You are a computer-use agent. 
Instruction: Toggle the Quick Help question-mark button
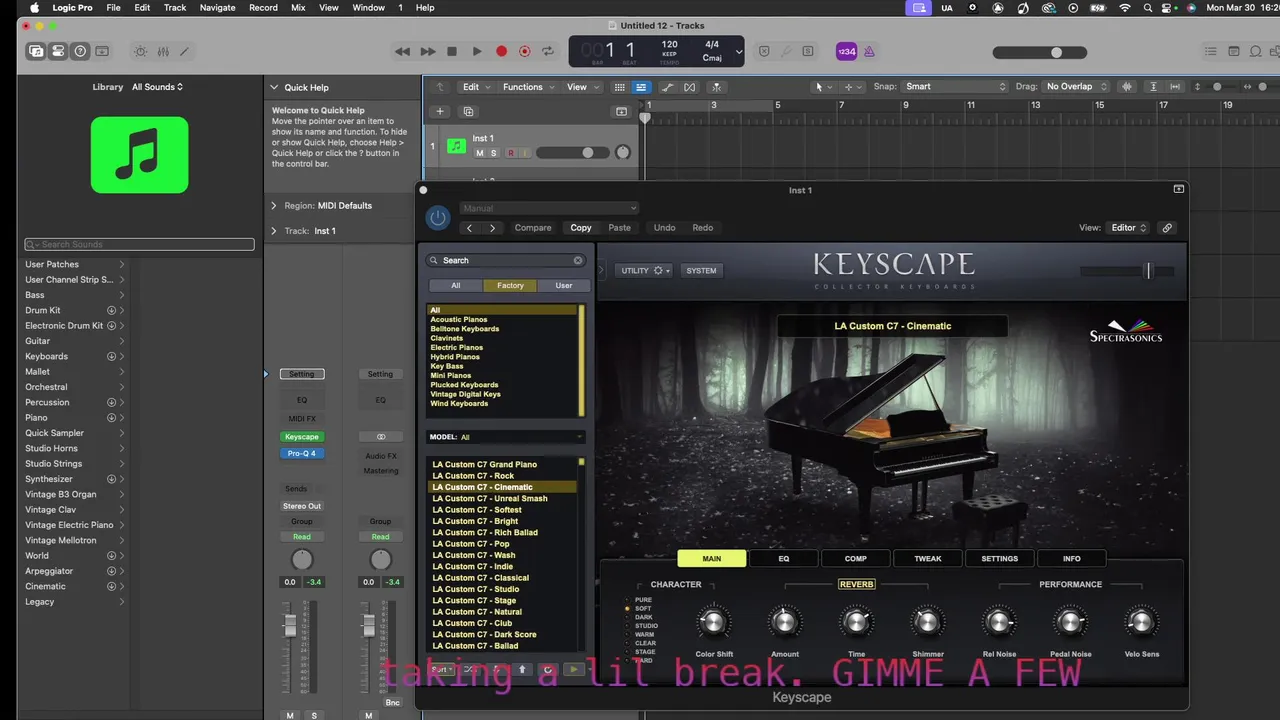pos(80,51)
